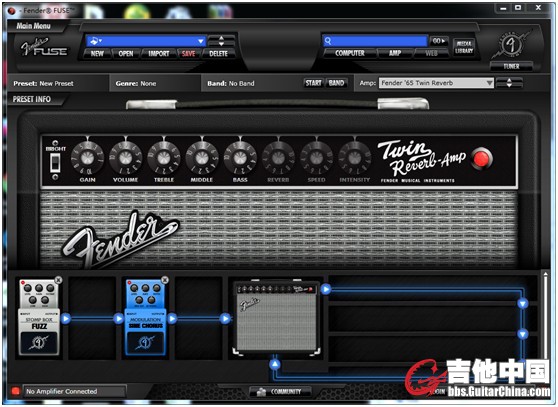The height and width of the screenshot is (407, 558).
Task: Click the output arrow right of amp thumbnail
Action: [x=326, y=289]
